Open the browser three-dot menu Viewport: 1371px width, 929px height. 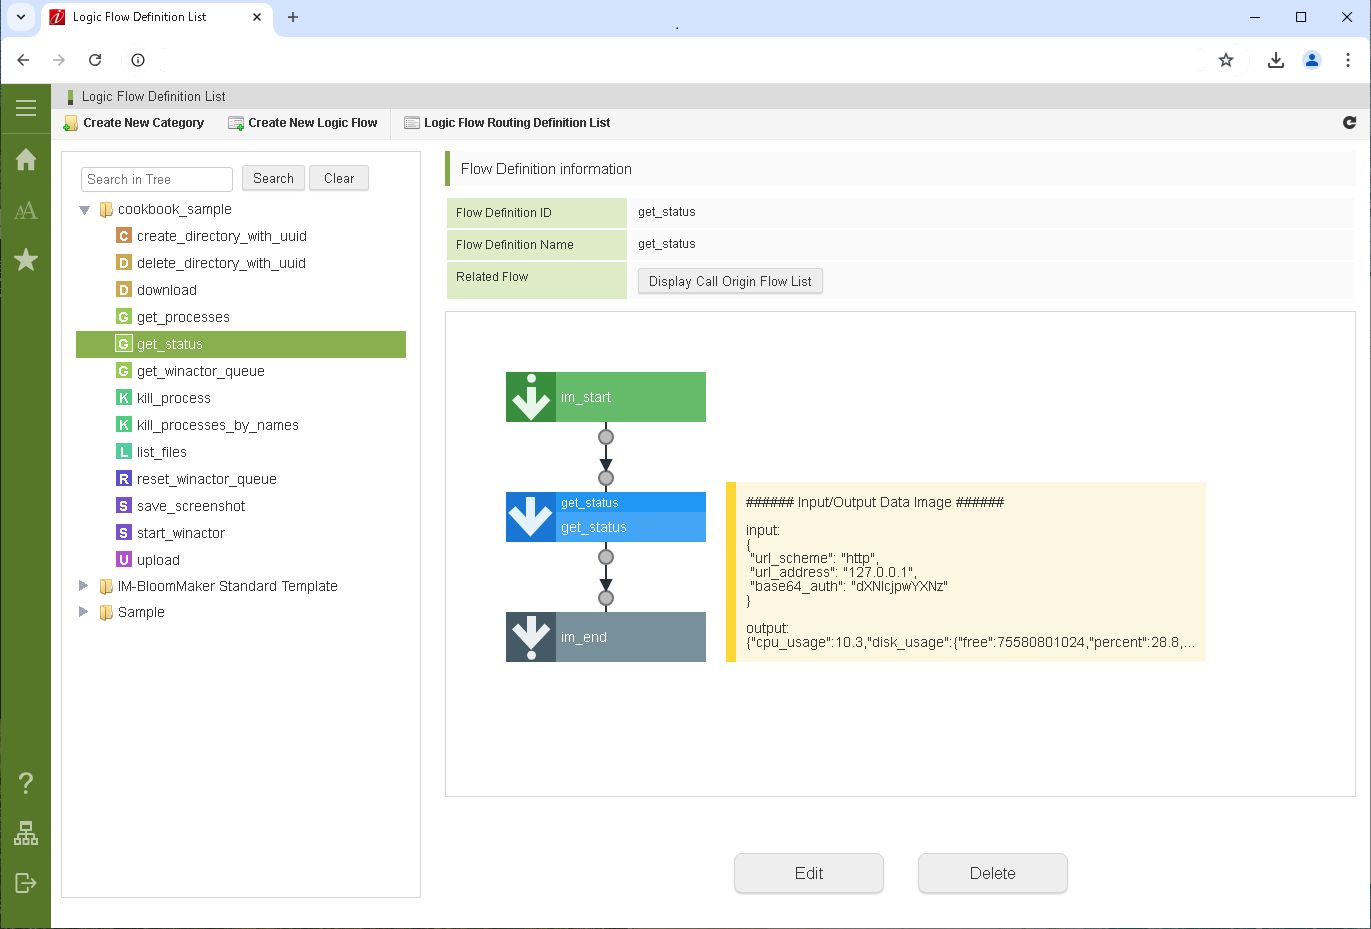coord(1348,60)
